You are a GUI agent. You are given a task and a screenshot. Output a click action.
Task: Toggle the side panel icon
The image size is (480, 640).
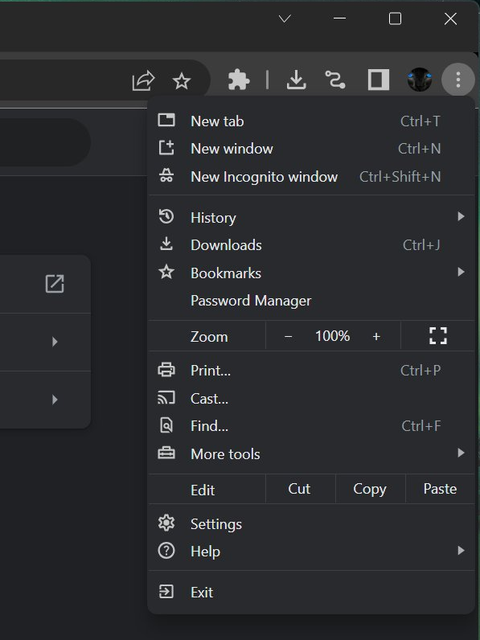coord(378,79)
